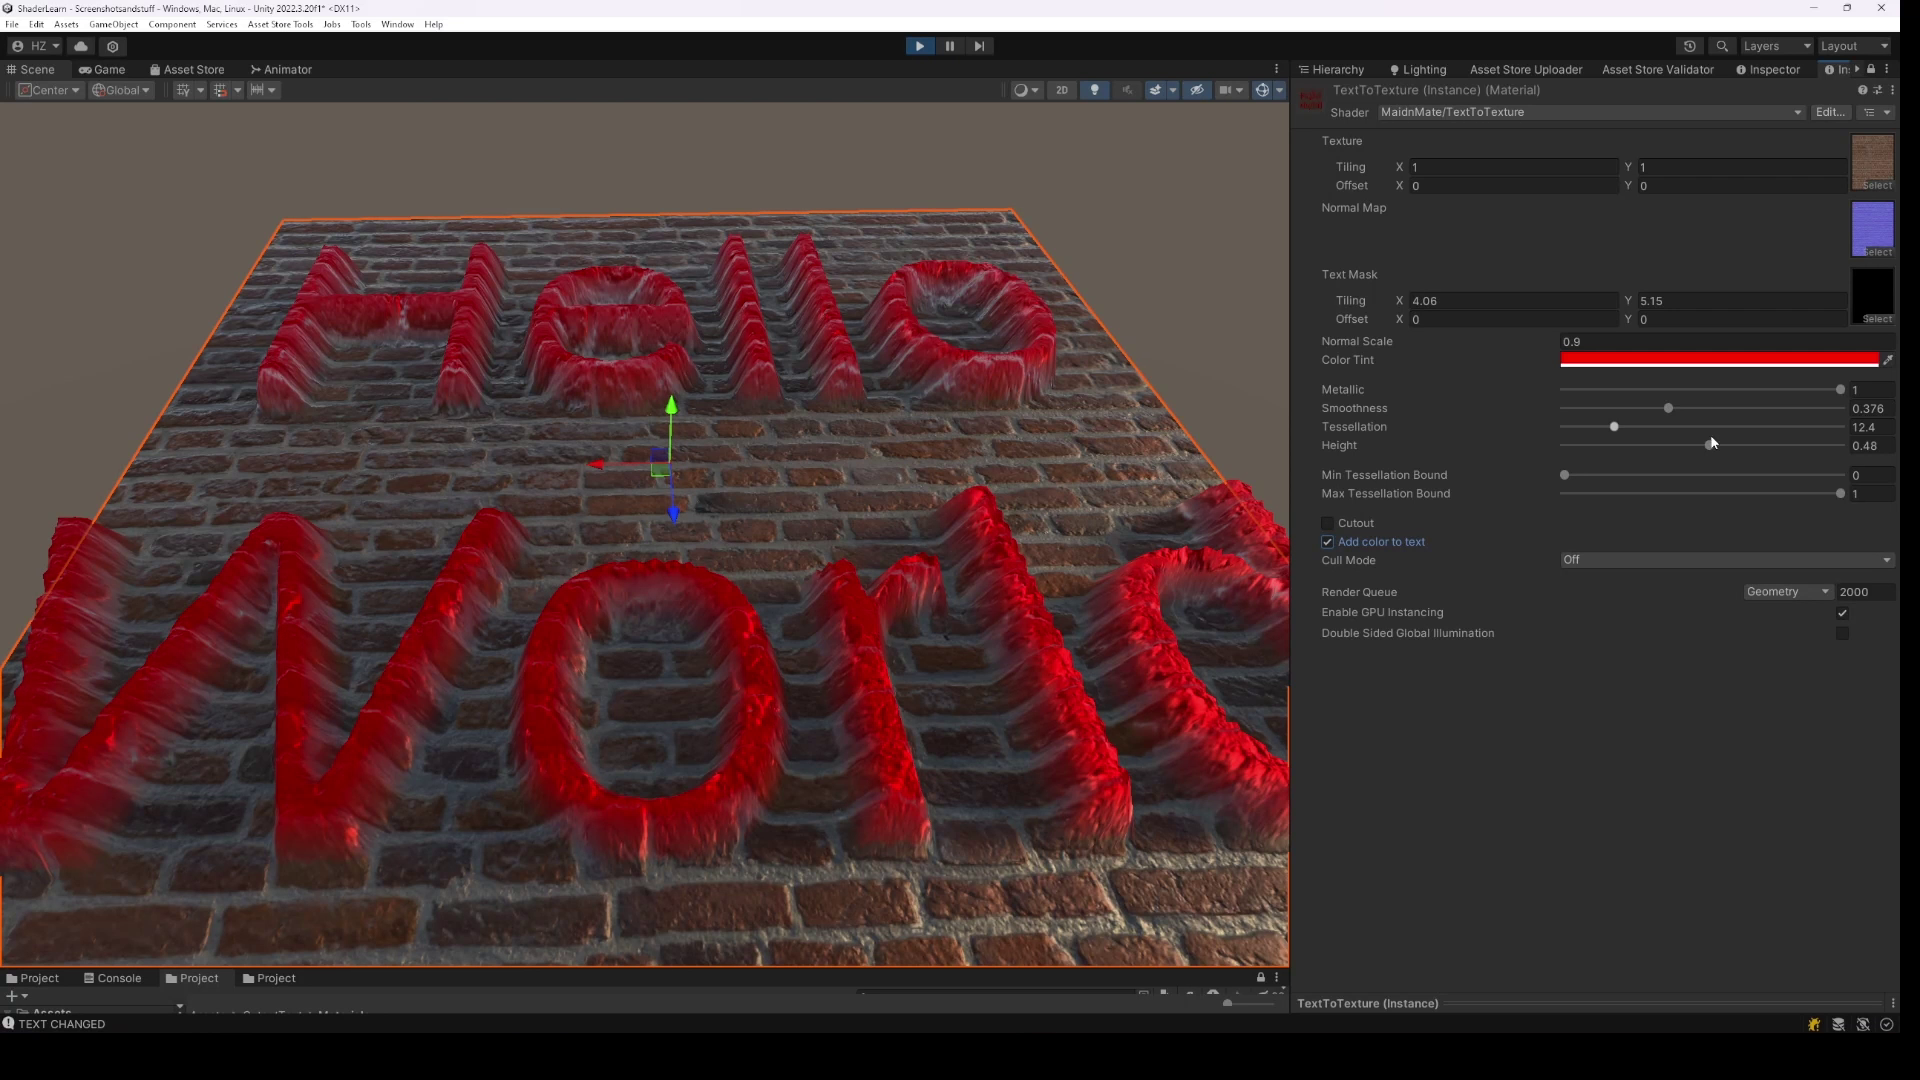Open the Unity cloud services icon
The height and width of the screenshot is (1080, 1920).
pos(81,46)
